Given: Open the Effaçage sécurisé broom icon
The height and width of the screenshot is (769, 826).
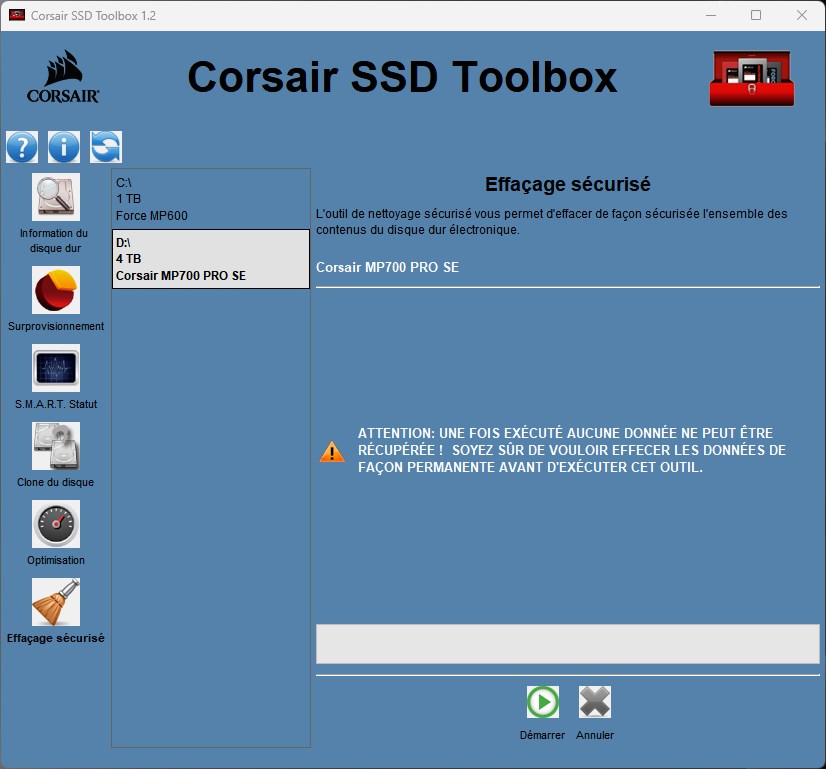Looking at the screenshot, I should click(x=56, y=602).
